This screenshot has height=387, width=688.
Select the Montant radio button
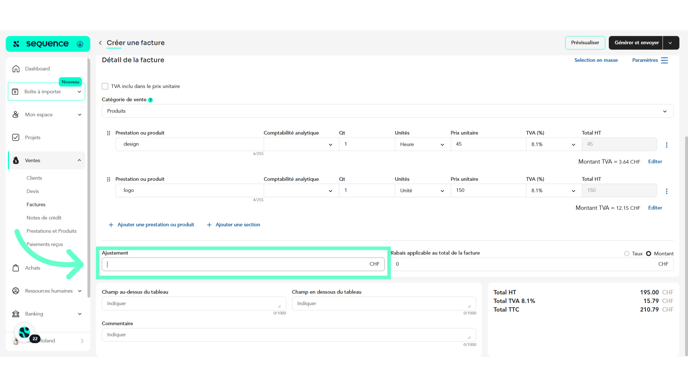[x=649, y=254]
